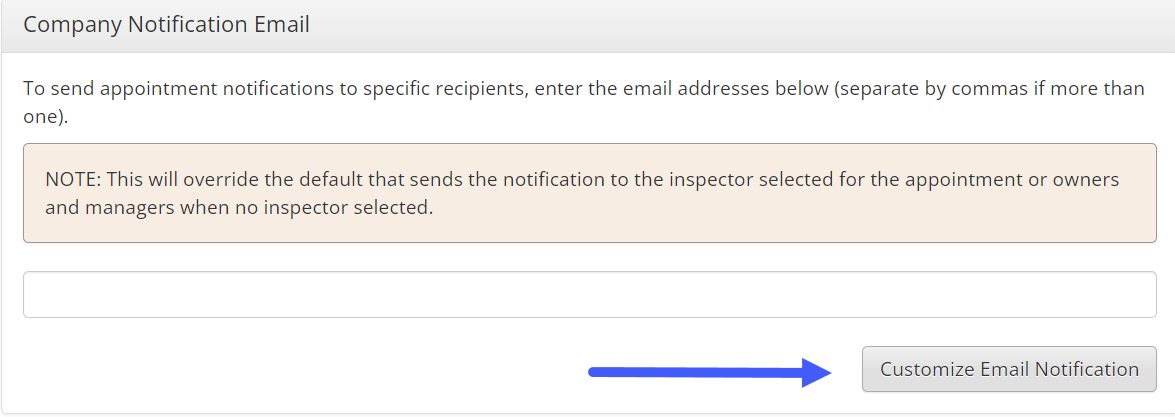Click the 'specific recipients' phrase in the instructions
1175x417 pixels.
(435, 88)
